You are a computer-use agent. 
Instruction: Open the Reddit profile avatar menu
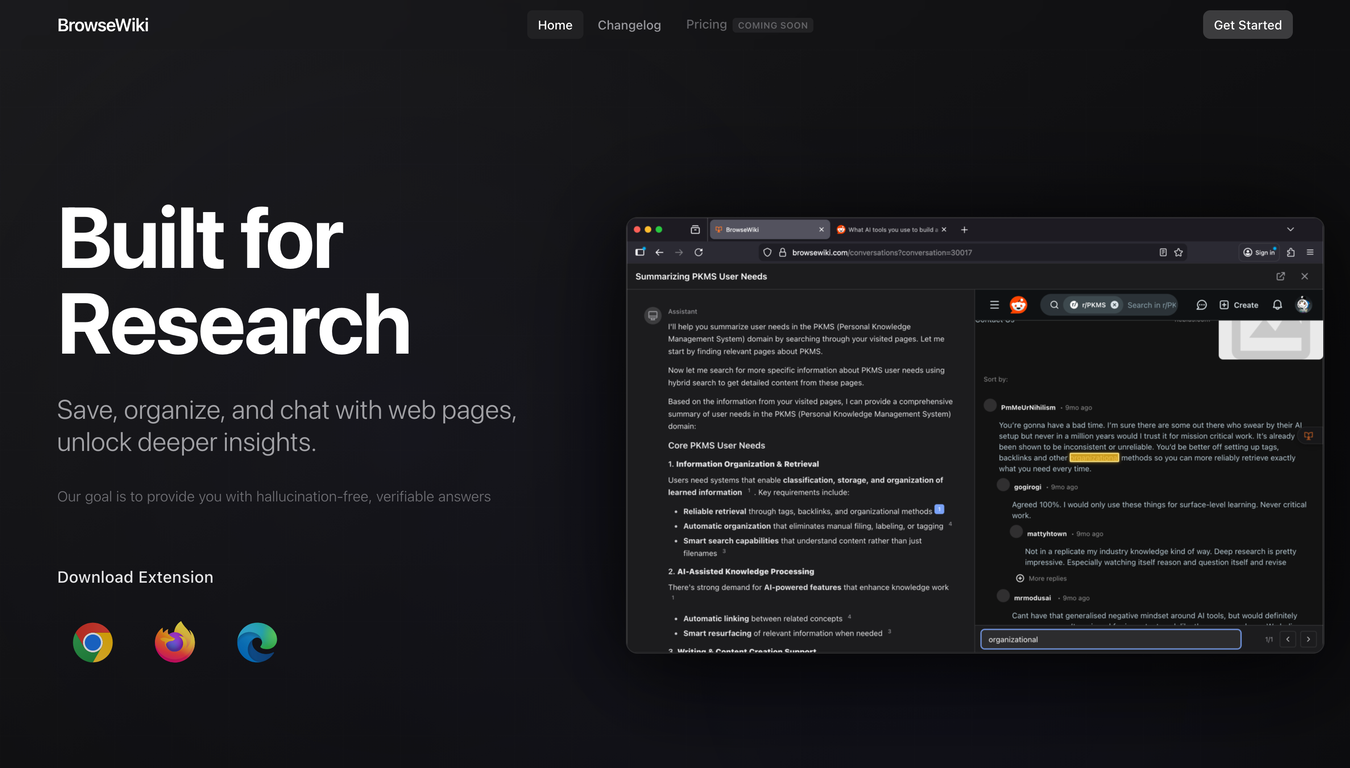(1303, 304)
